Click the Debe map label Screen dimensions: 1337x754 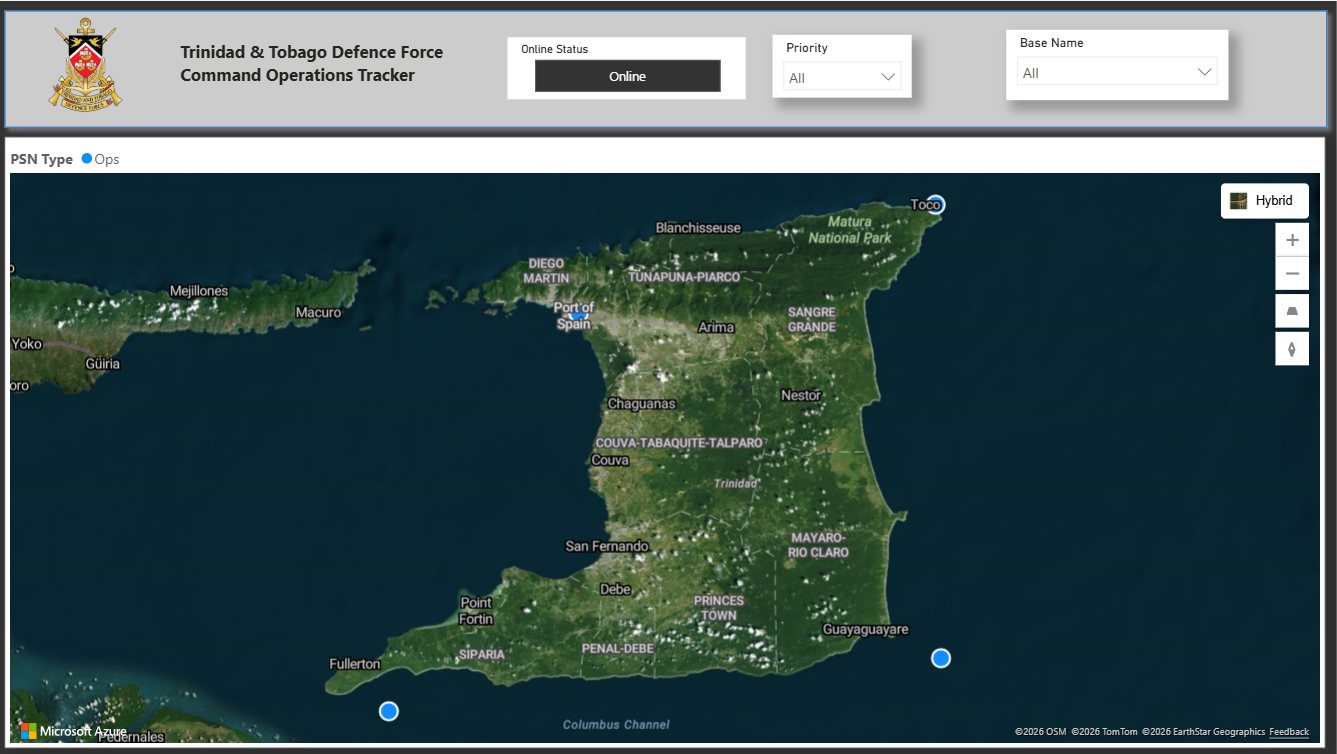[x=615, y=590]
